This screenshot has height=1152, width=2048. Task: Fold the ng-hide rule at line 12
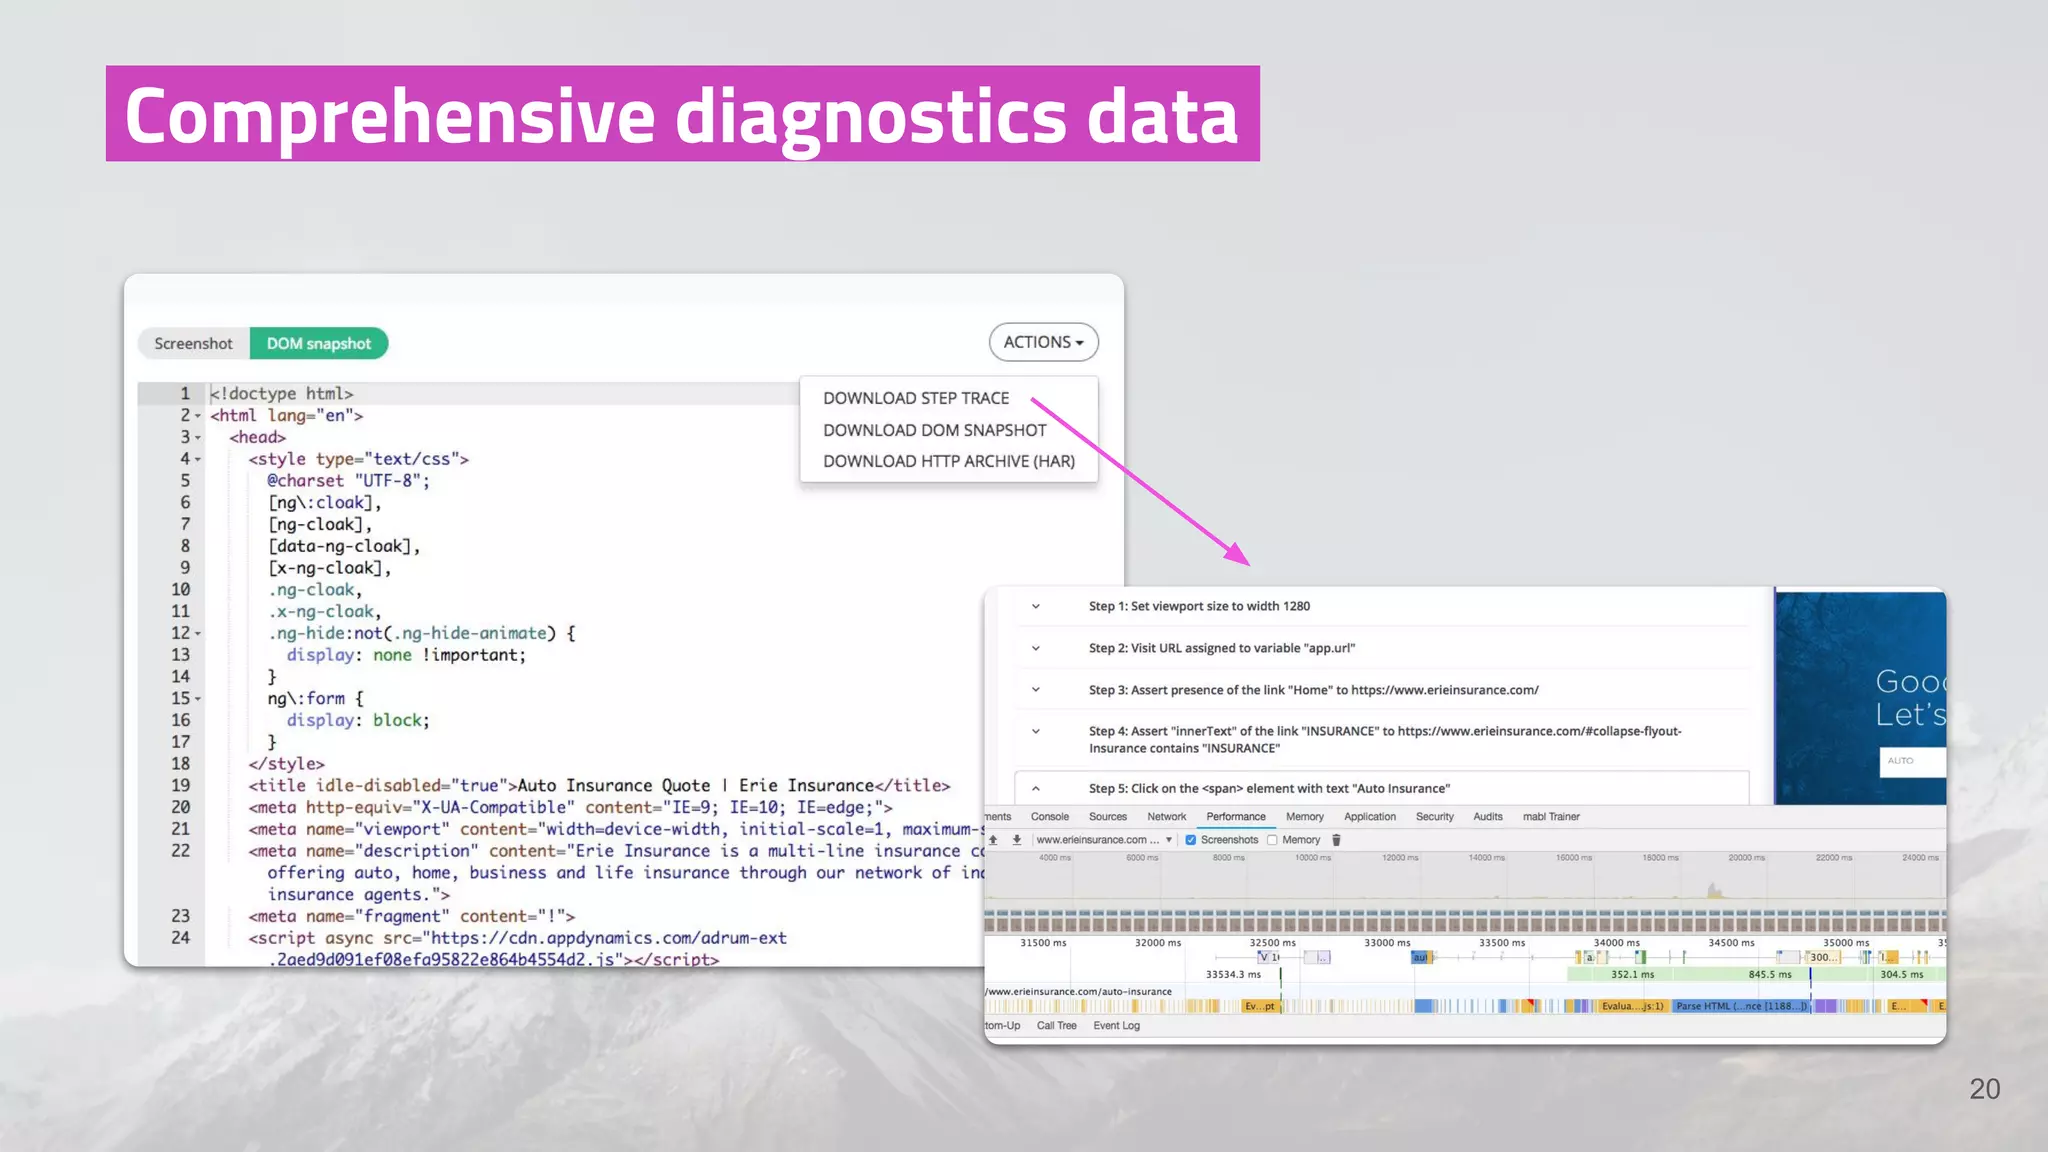tap(198, 634)
